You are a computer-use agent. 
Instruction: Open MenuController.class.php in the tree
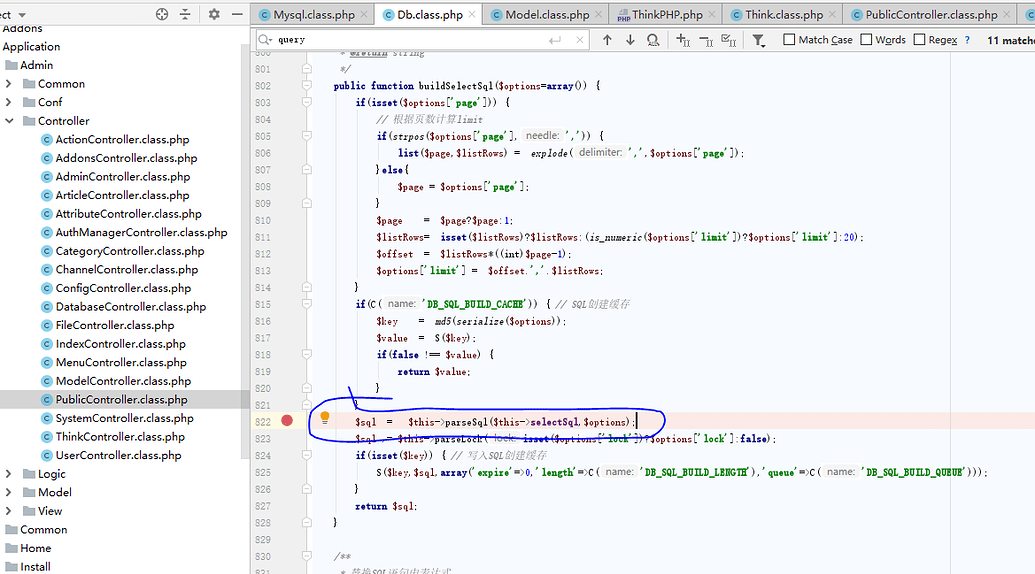pos(121,362)
